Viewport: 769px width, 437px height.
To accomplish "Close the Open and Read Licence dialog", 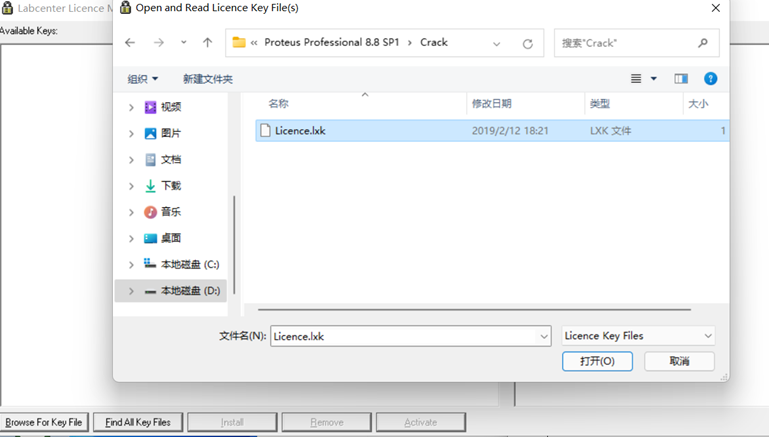I will point(716,8).
